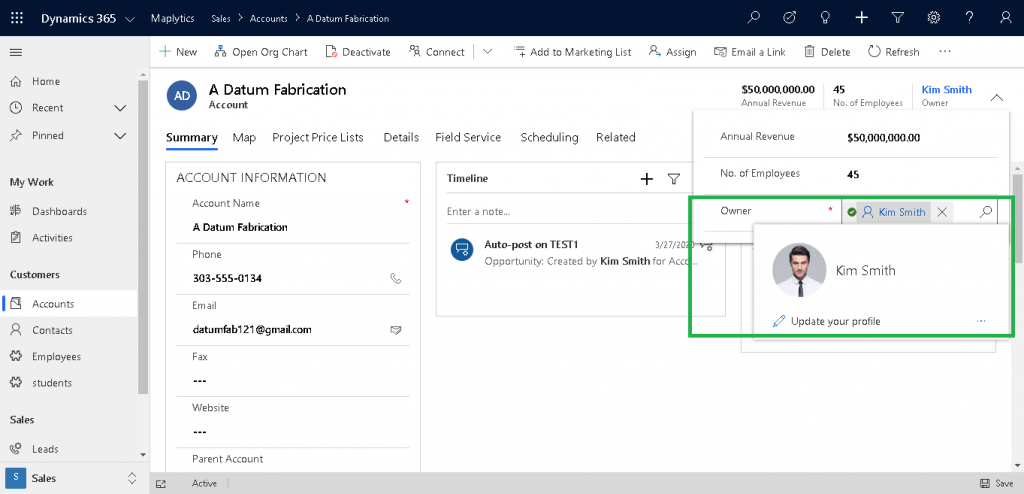
Task: Open the app launcher waffle icon
Action: (17, 18)
